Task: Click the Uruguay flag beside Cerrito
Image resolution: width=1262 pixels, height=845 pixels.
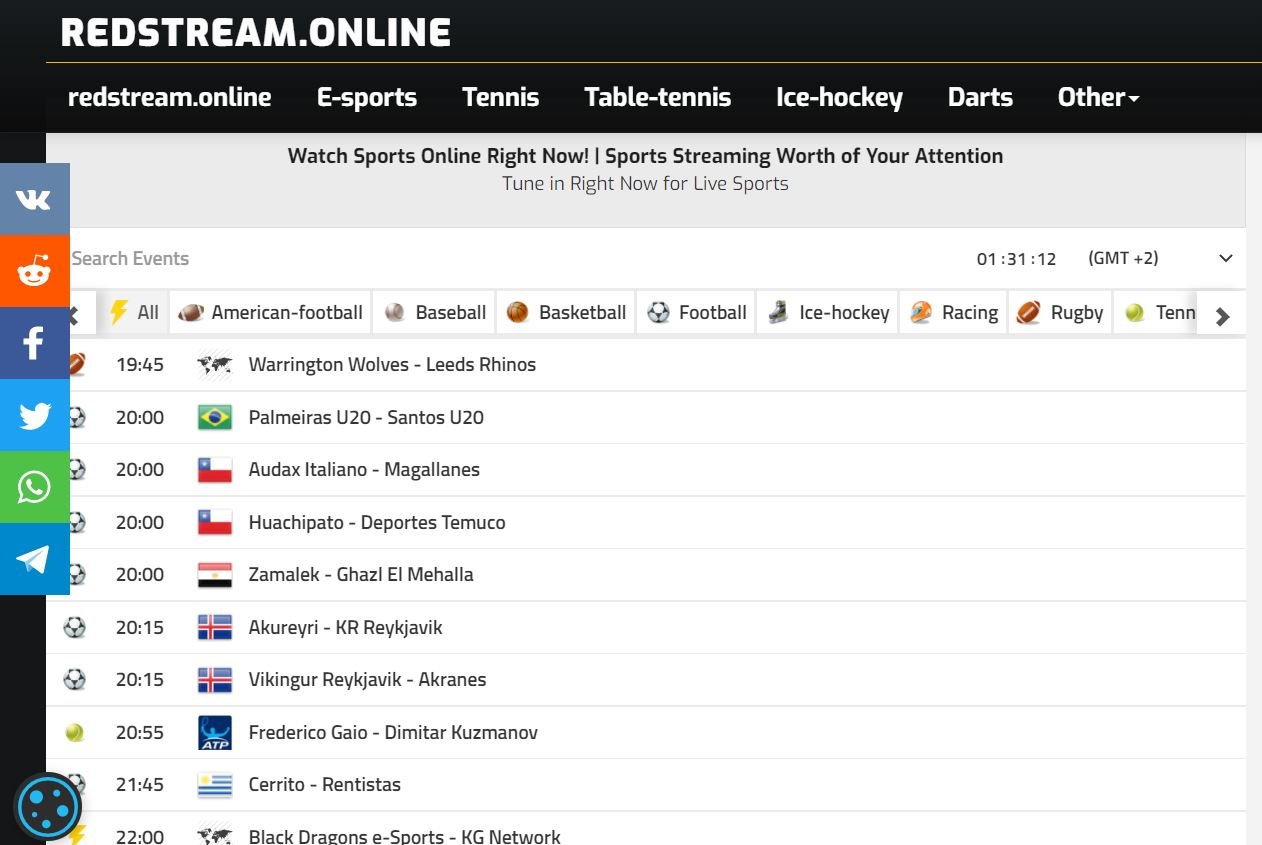Action: click(x=215, y=785)
